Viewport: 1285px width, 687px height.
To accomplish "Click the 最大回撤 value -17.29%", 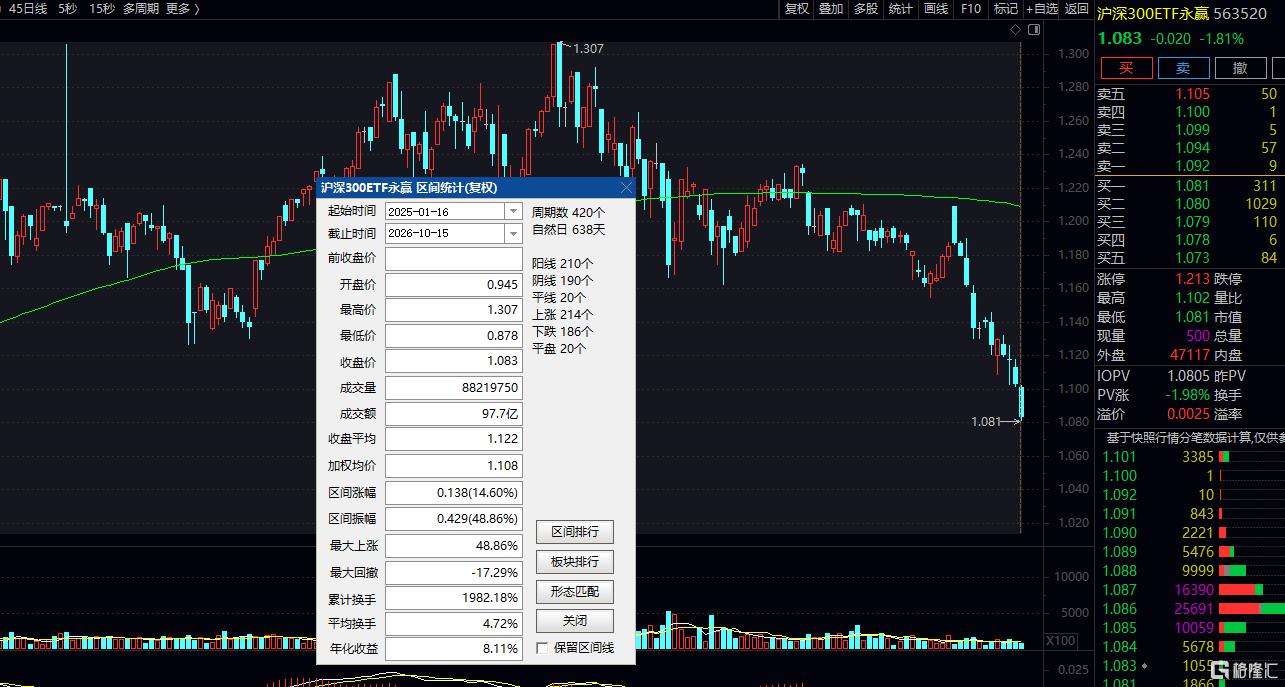I will click(454, 573).
